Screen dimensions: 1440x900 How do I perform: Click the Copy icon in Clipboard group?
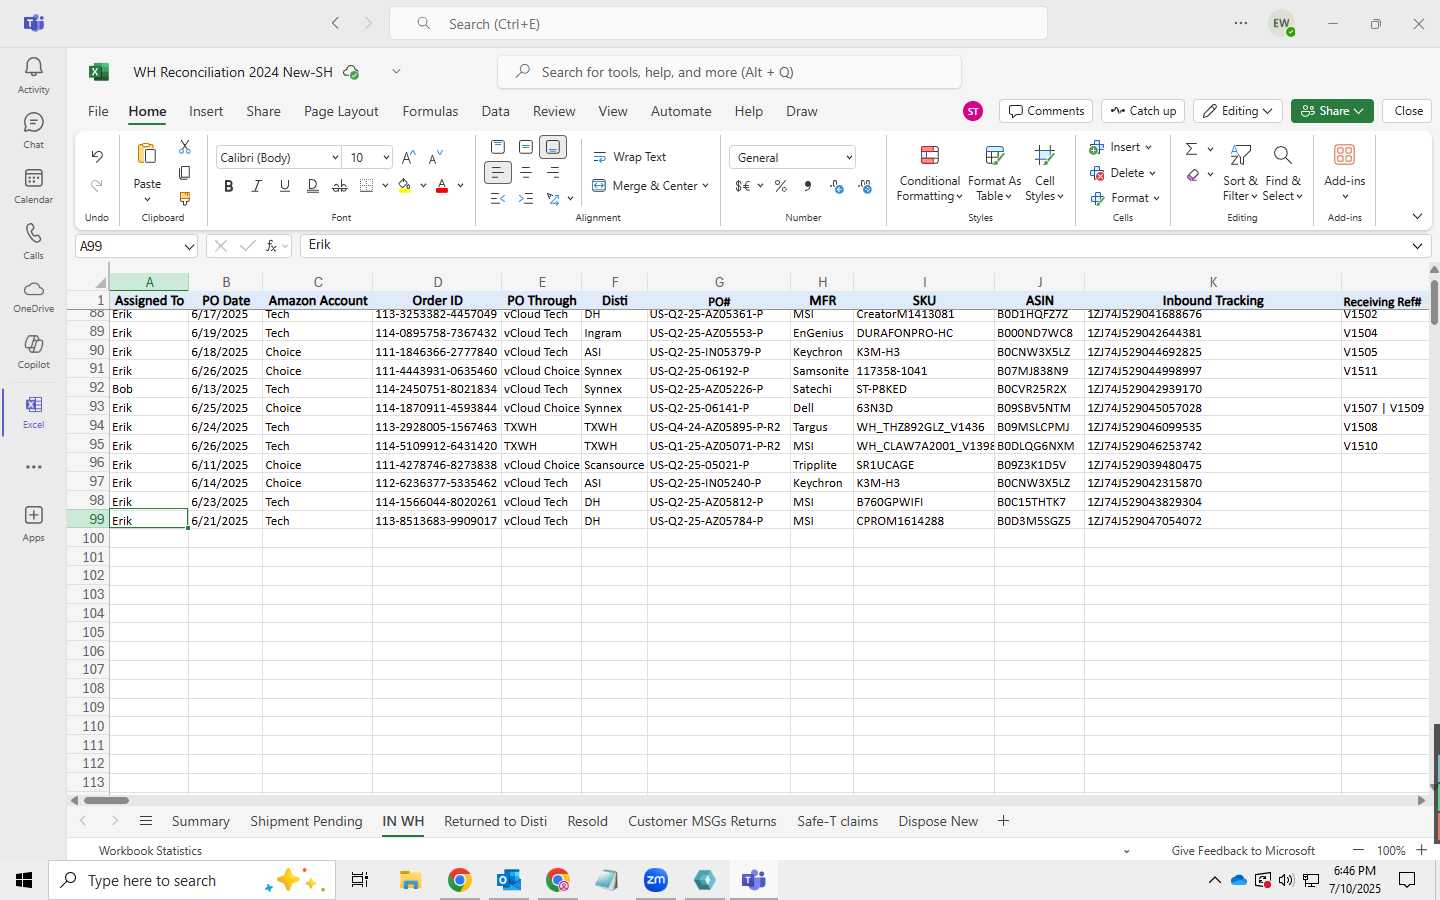[x=184, y=173]
